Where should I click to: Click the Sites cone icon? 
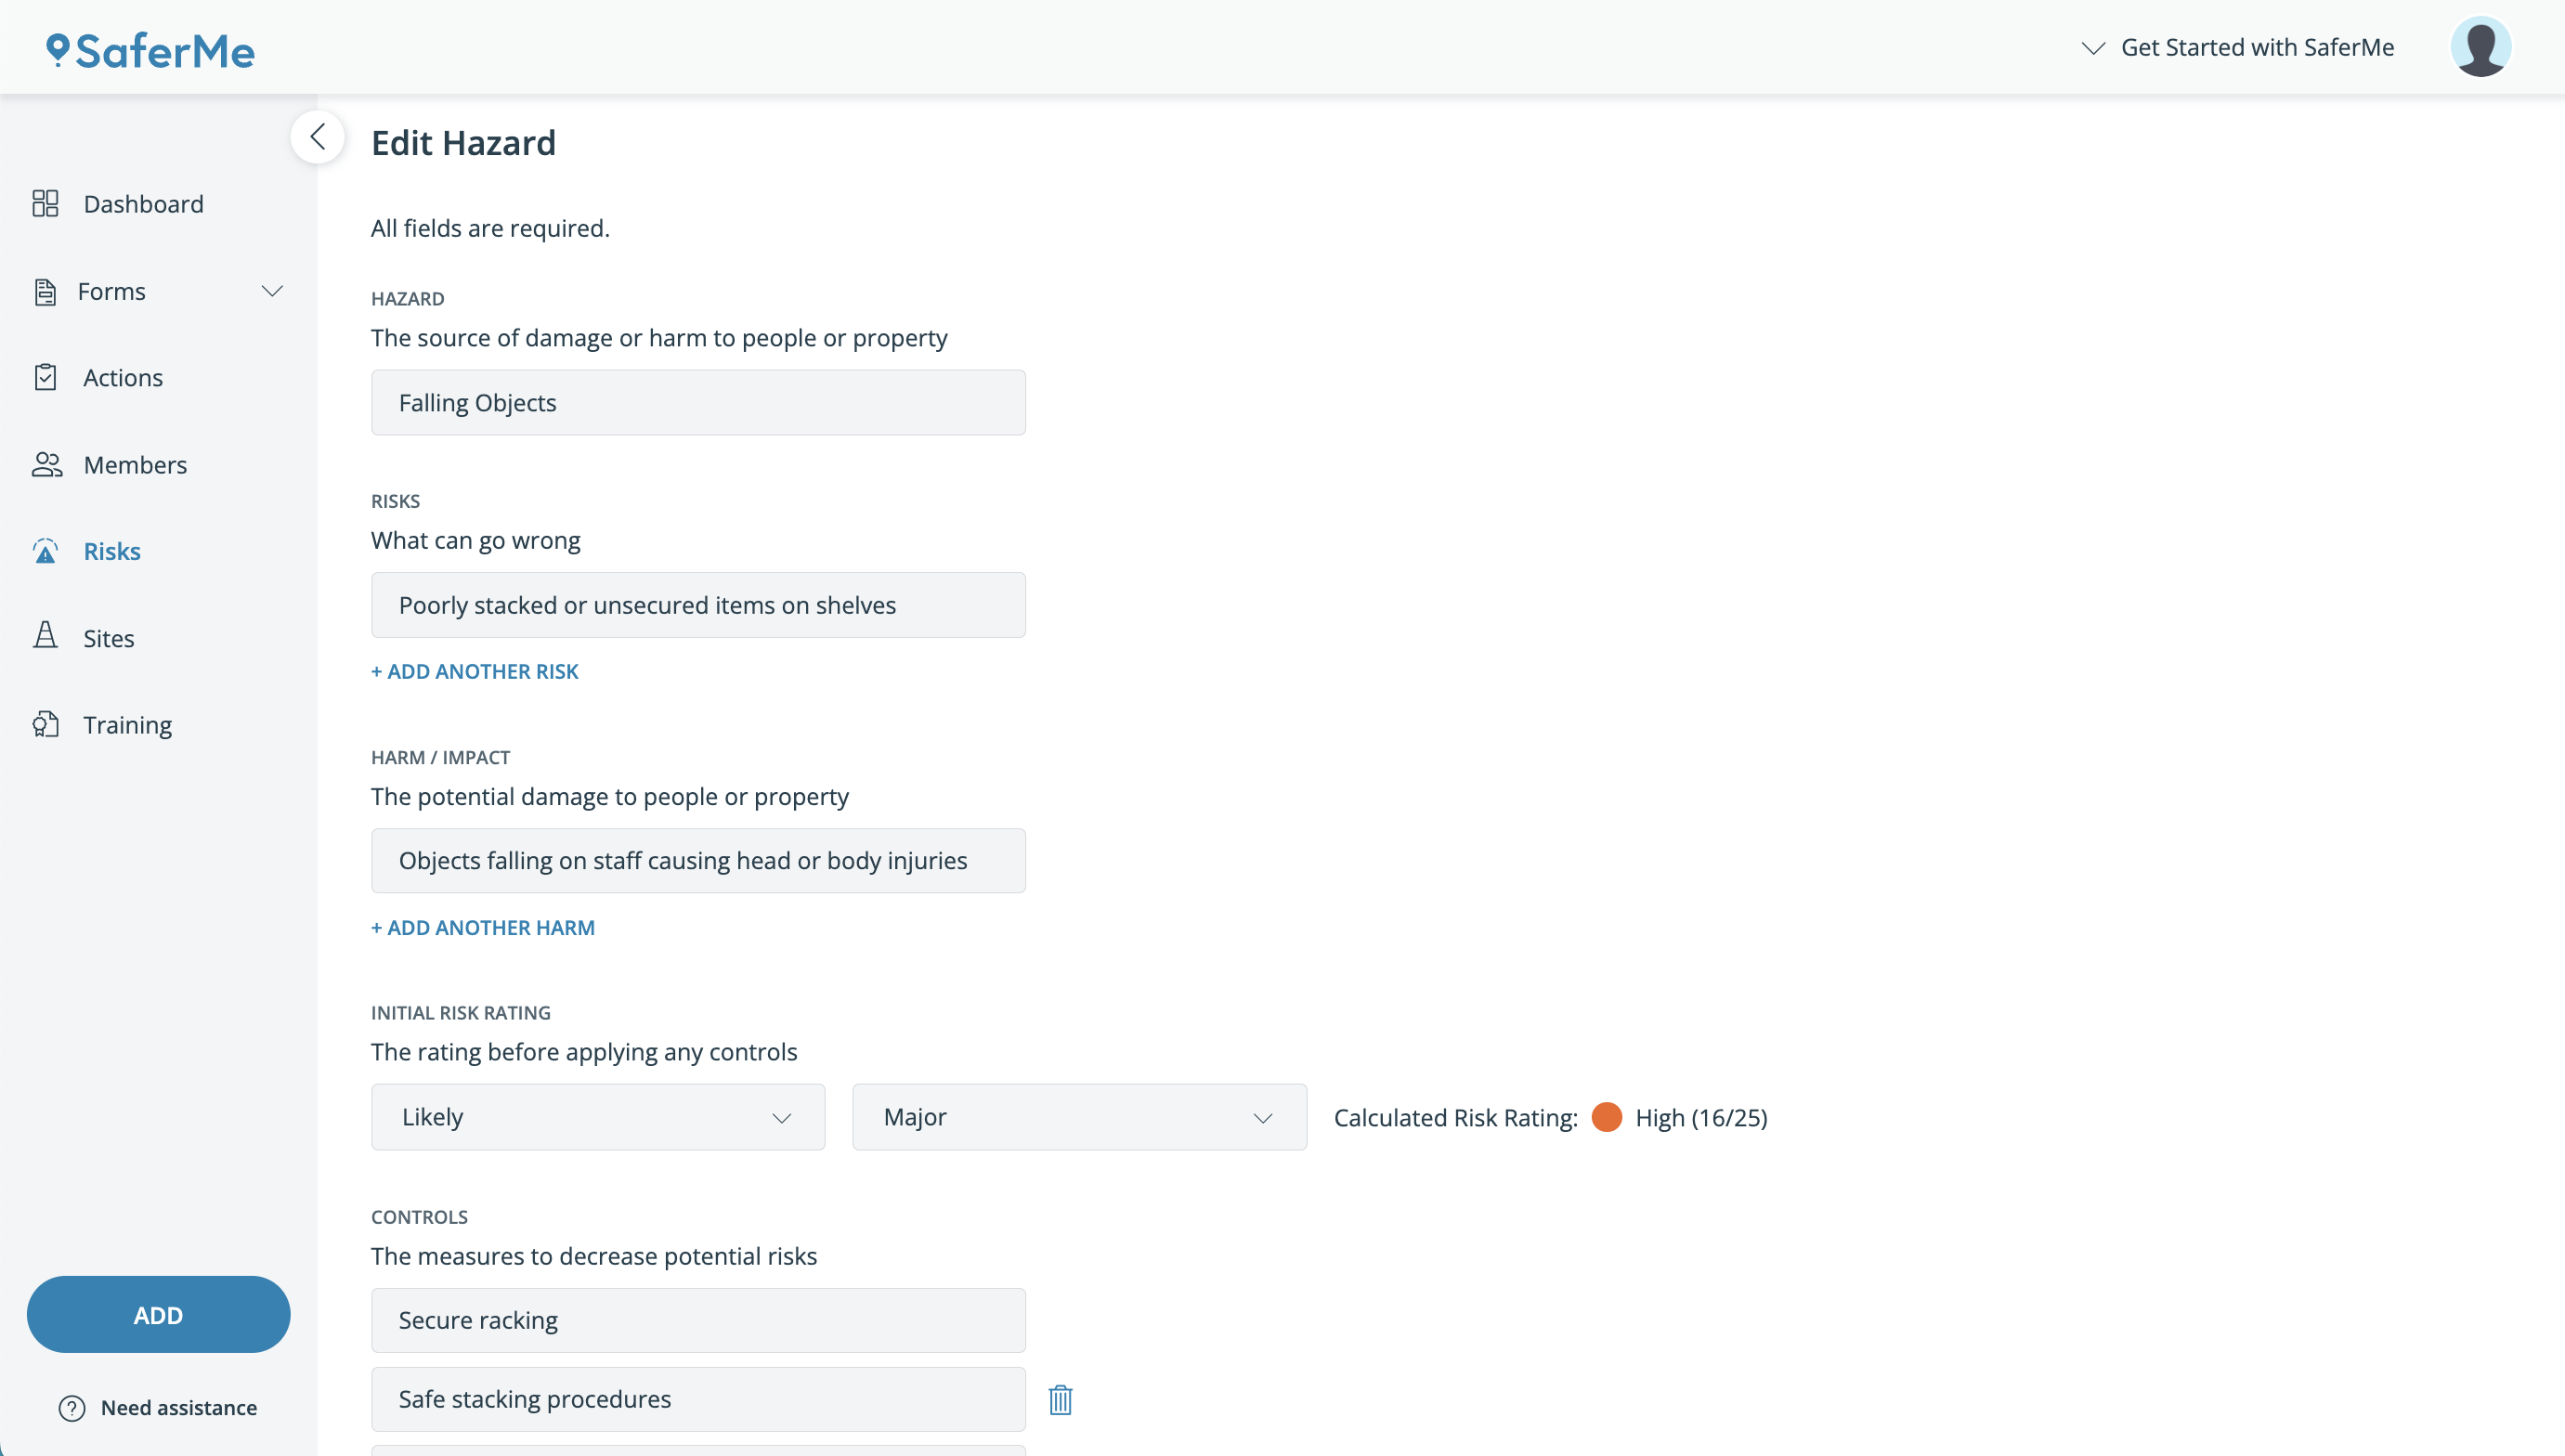(45, 637)
